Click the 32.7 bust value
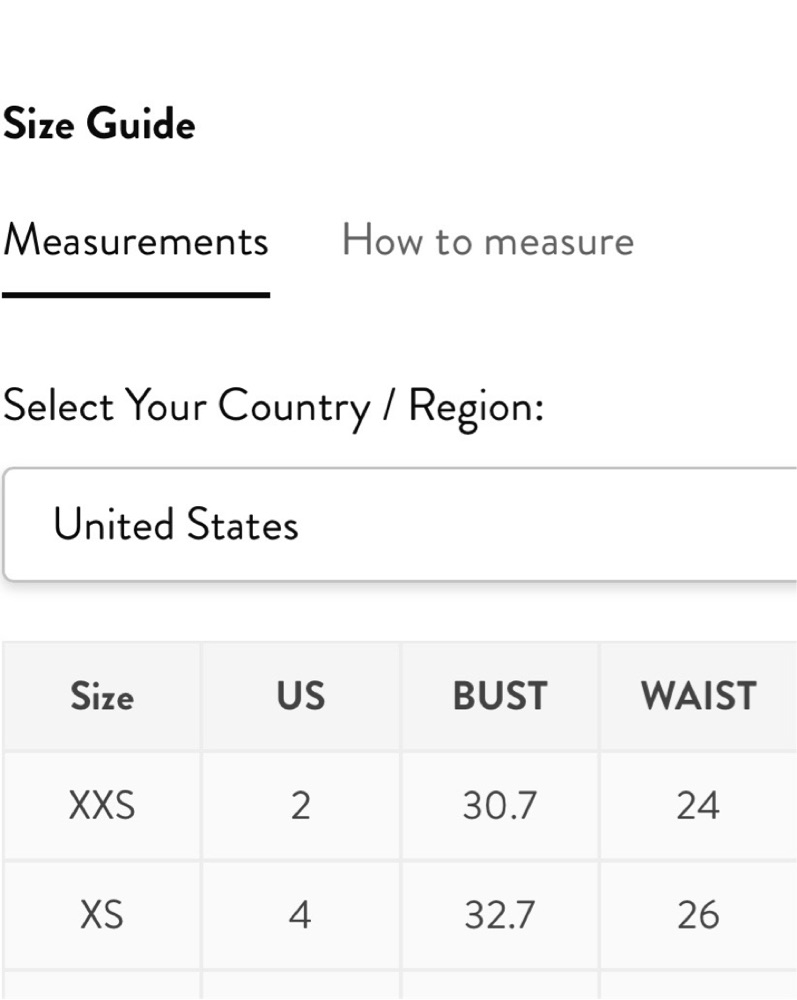The image size is (797, 1000). click(x=500, y=915)
